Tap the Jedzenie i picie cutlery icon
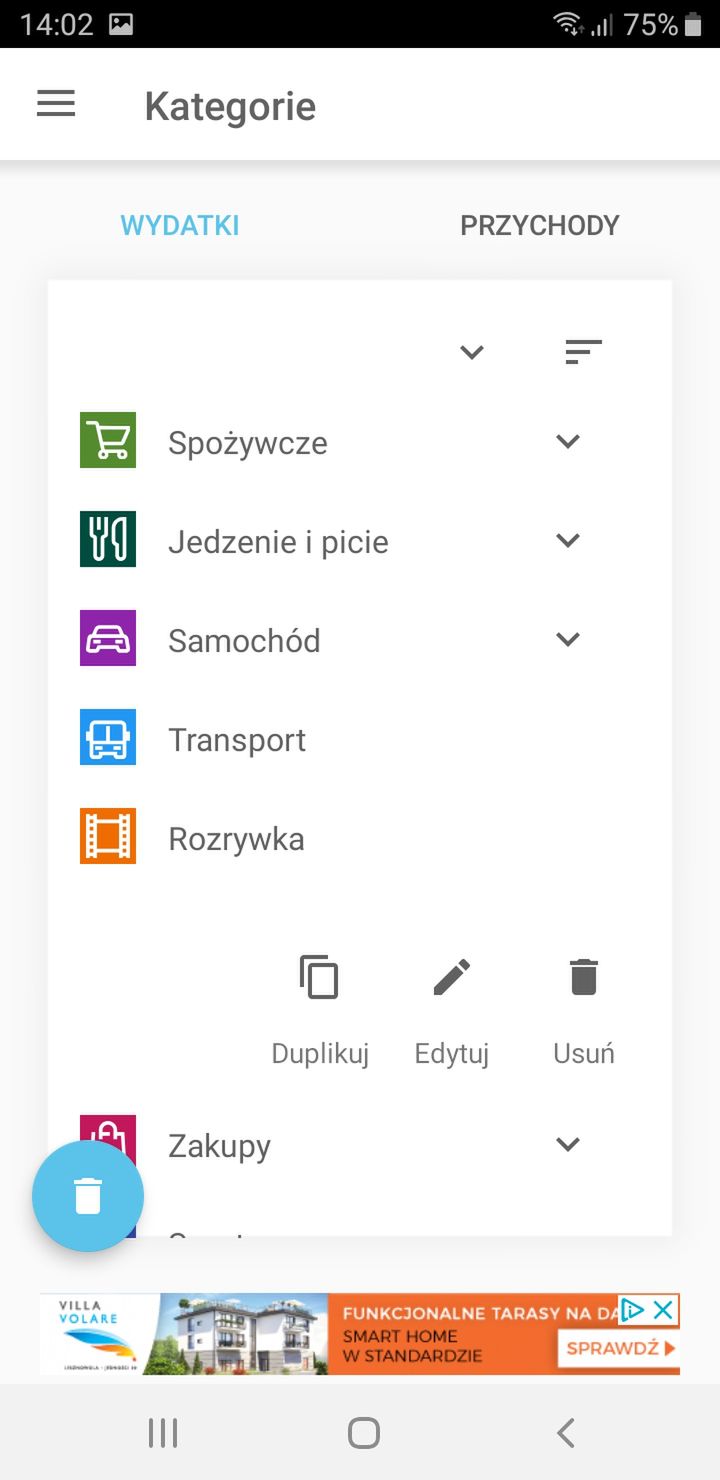Screen dimensions: 720x1480 [x=108, y=539]
